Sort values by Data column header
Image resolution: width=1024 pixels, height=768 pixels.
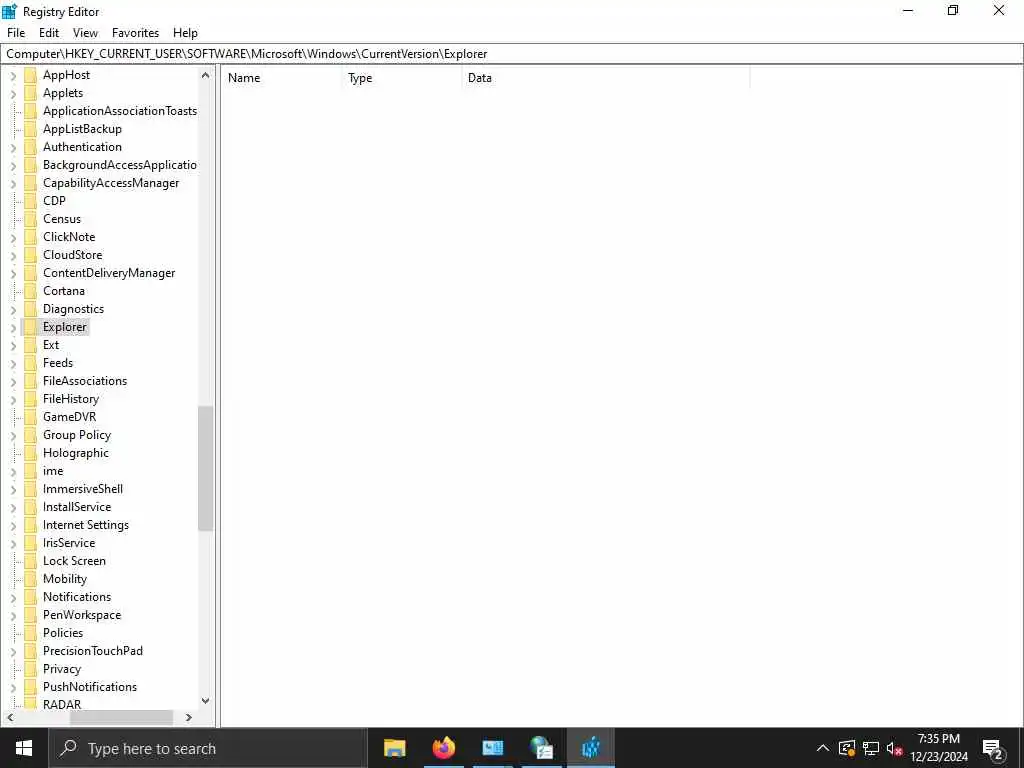click(605, 78)
